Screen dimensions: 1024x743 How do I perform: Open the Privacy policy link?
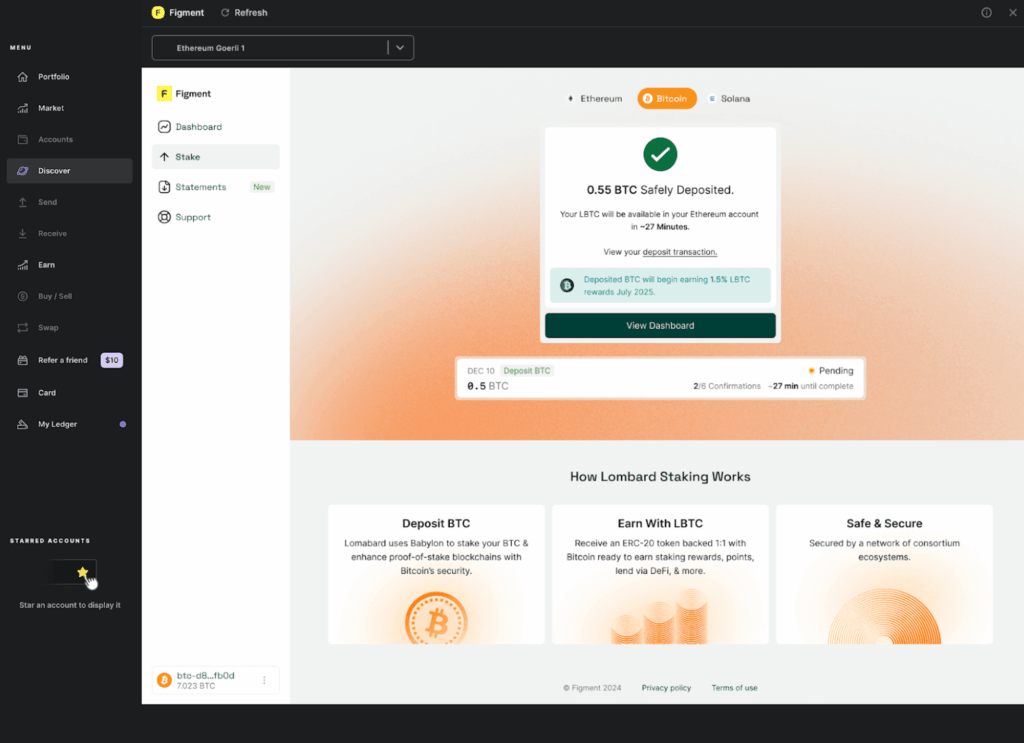click(x=666, y=688)
